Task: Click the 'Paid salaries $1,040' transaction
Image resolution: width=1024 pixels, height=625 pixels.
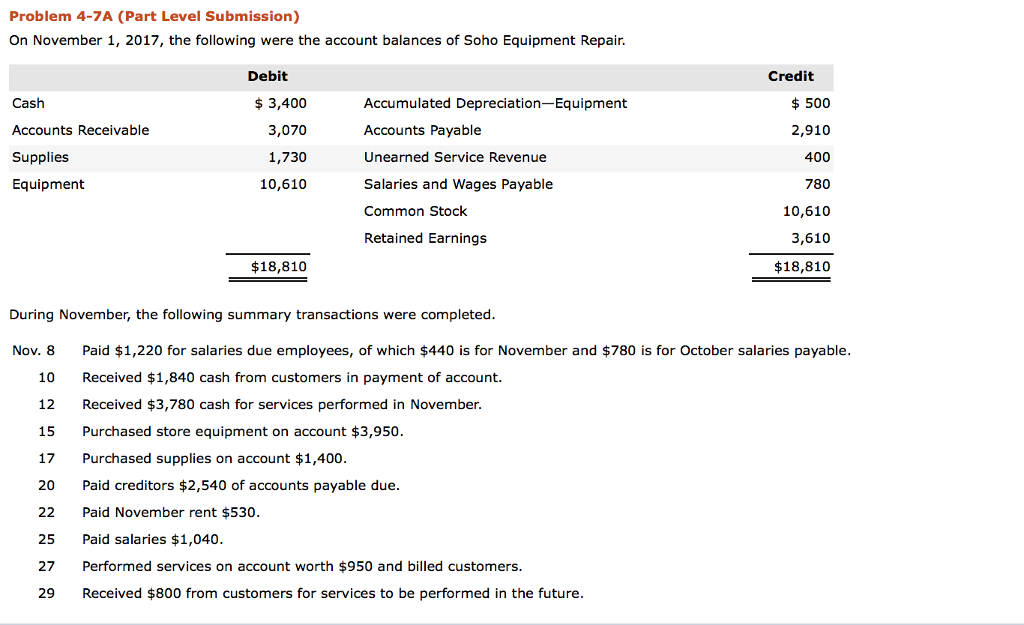Action: (x=152, y=539)
